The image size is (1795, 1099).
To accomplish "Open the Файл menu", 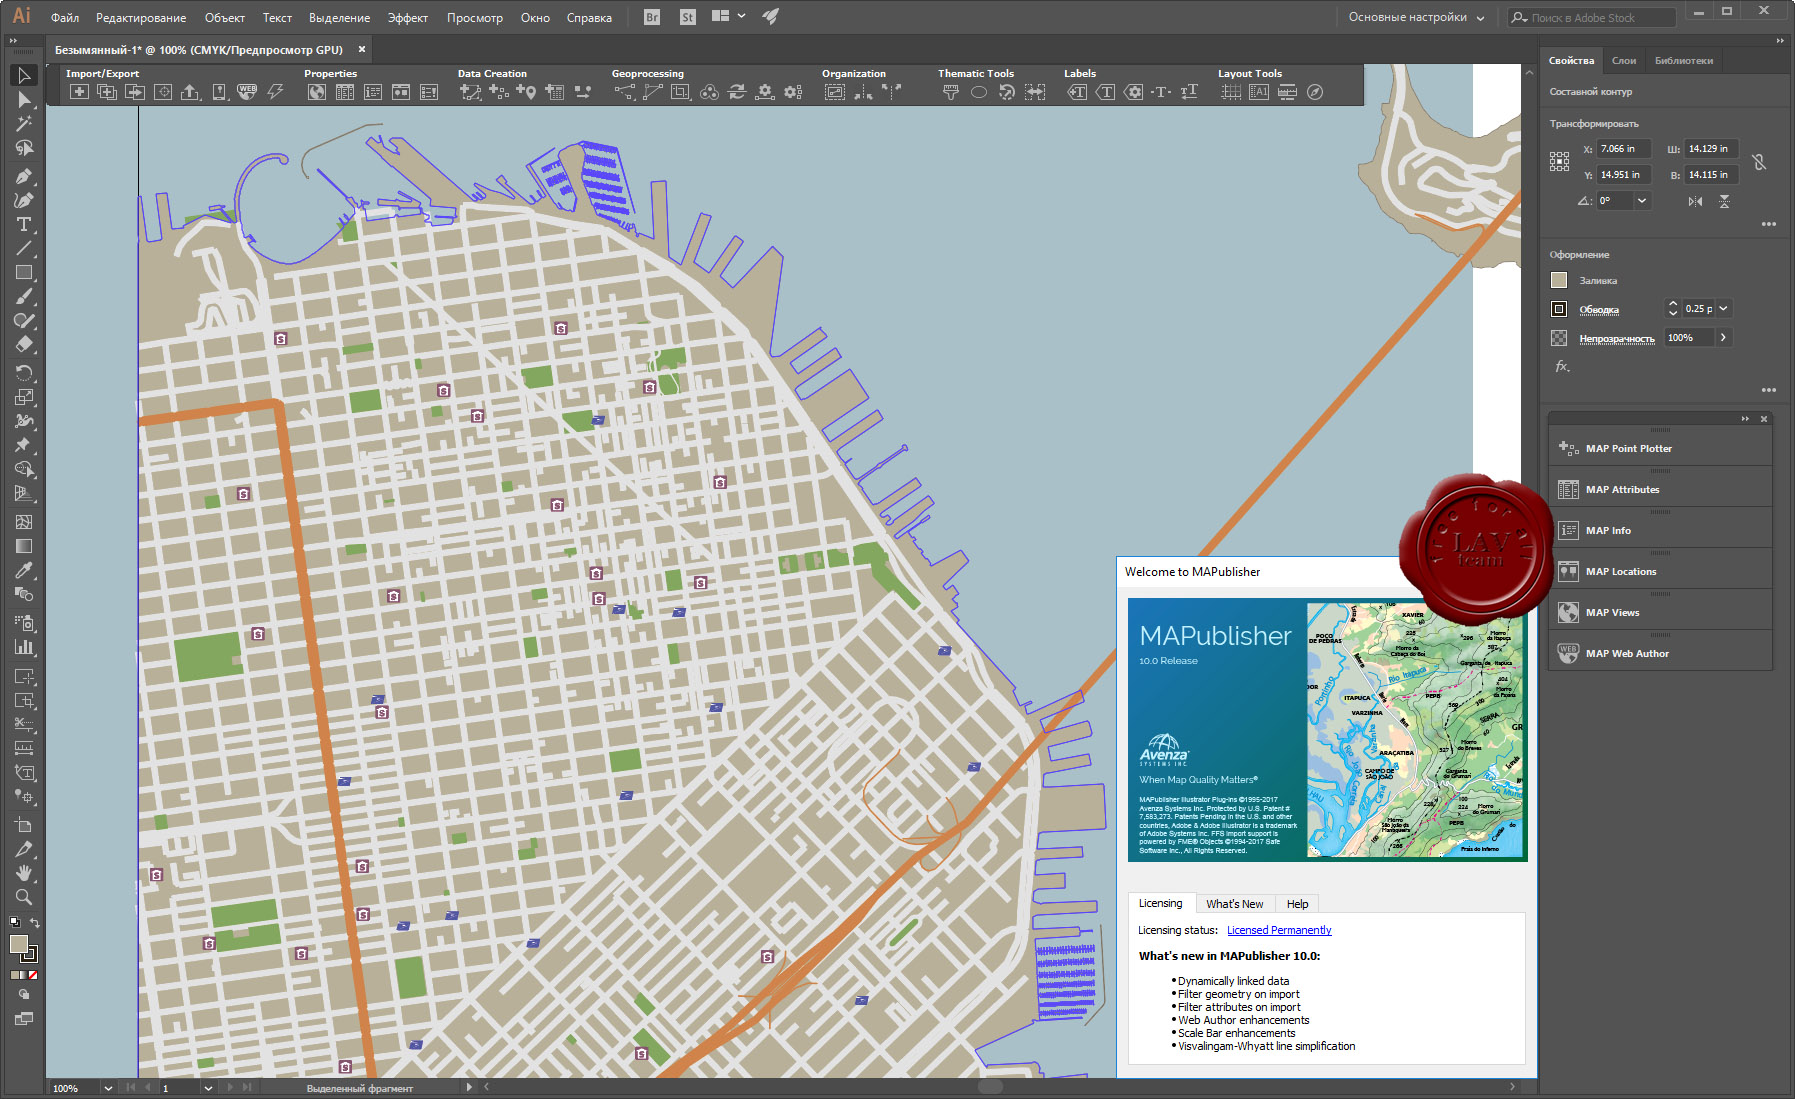I will click(65, 18).
